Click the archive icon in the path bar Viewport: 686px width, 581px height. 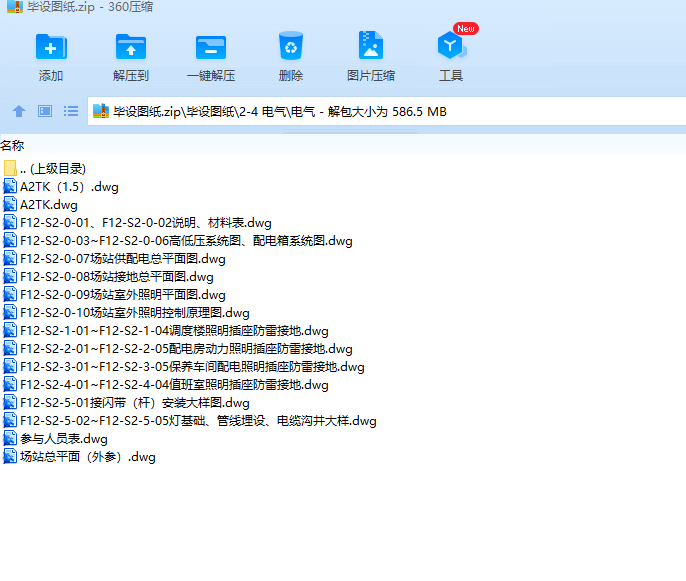[x=101, y=111]
